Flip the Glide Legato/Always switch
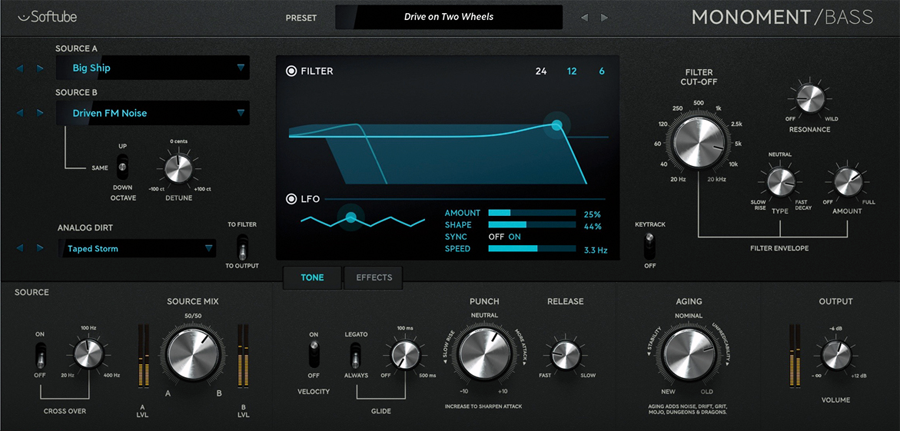The width and height of the screenshot is (900, 431). point(356,355)
